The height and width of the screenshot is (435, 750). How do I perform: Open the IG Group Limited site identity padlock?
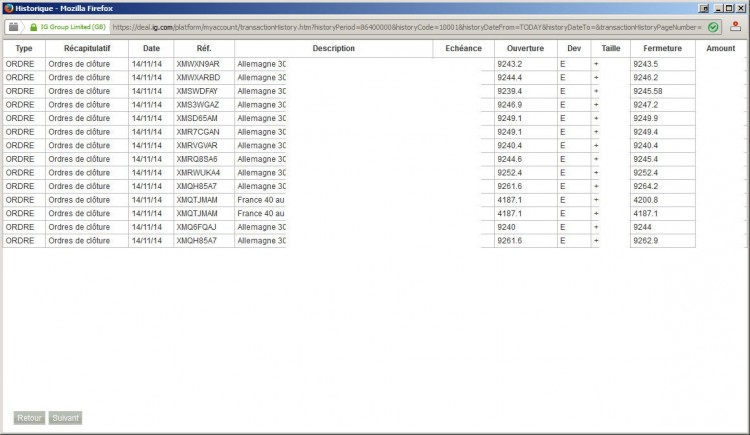pyautogui.click(x=33, y=27)
